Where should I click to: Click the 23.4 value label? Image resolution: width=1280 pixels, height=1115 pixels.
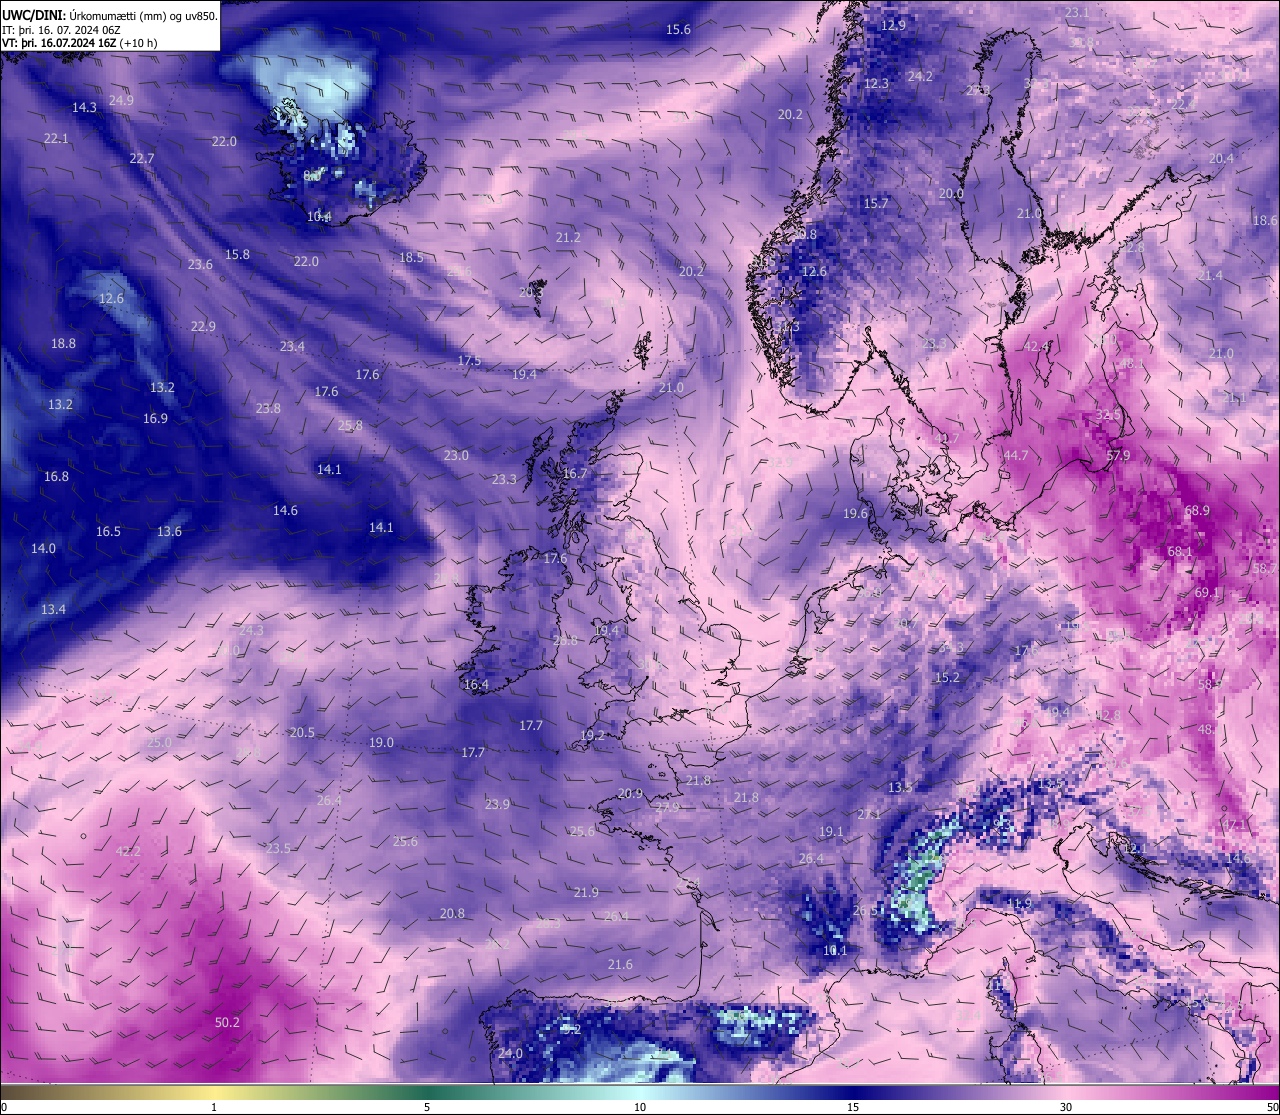coord(292,347)
